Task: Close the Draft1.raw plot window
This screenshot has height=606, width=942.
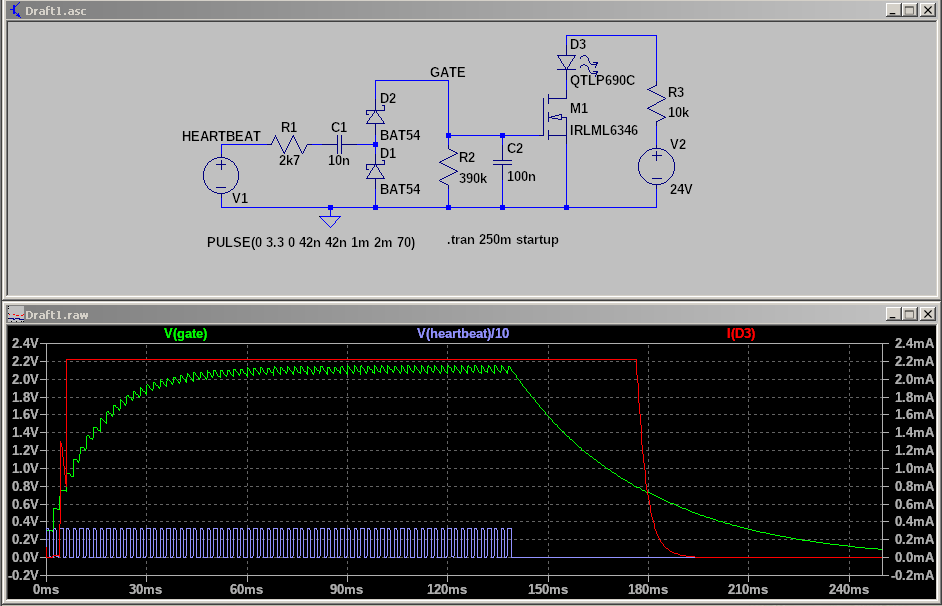Action: click(927, 314)
